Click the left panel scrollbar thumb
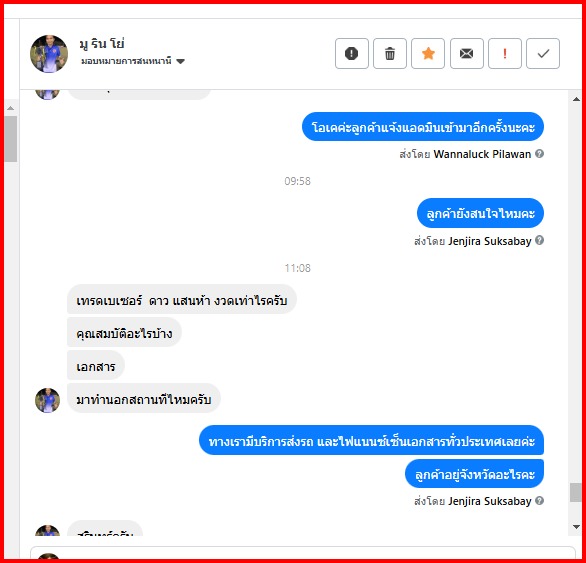The width and height of the screenshot is (586, 563). click(x=11, y=139)
